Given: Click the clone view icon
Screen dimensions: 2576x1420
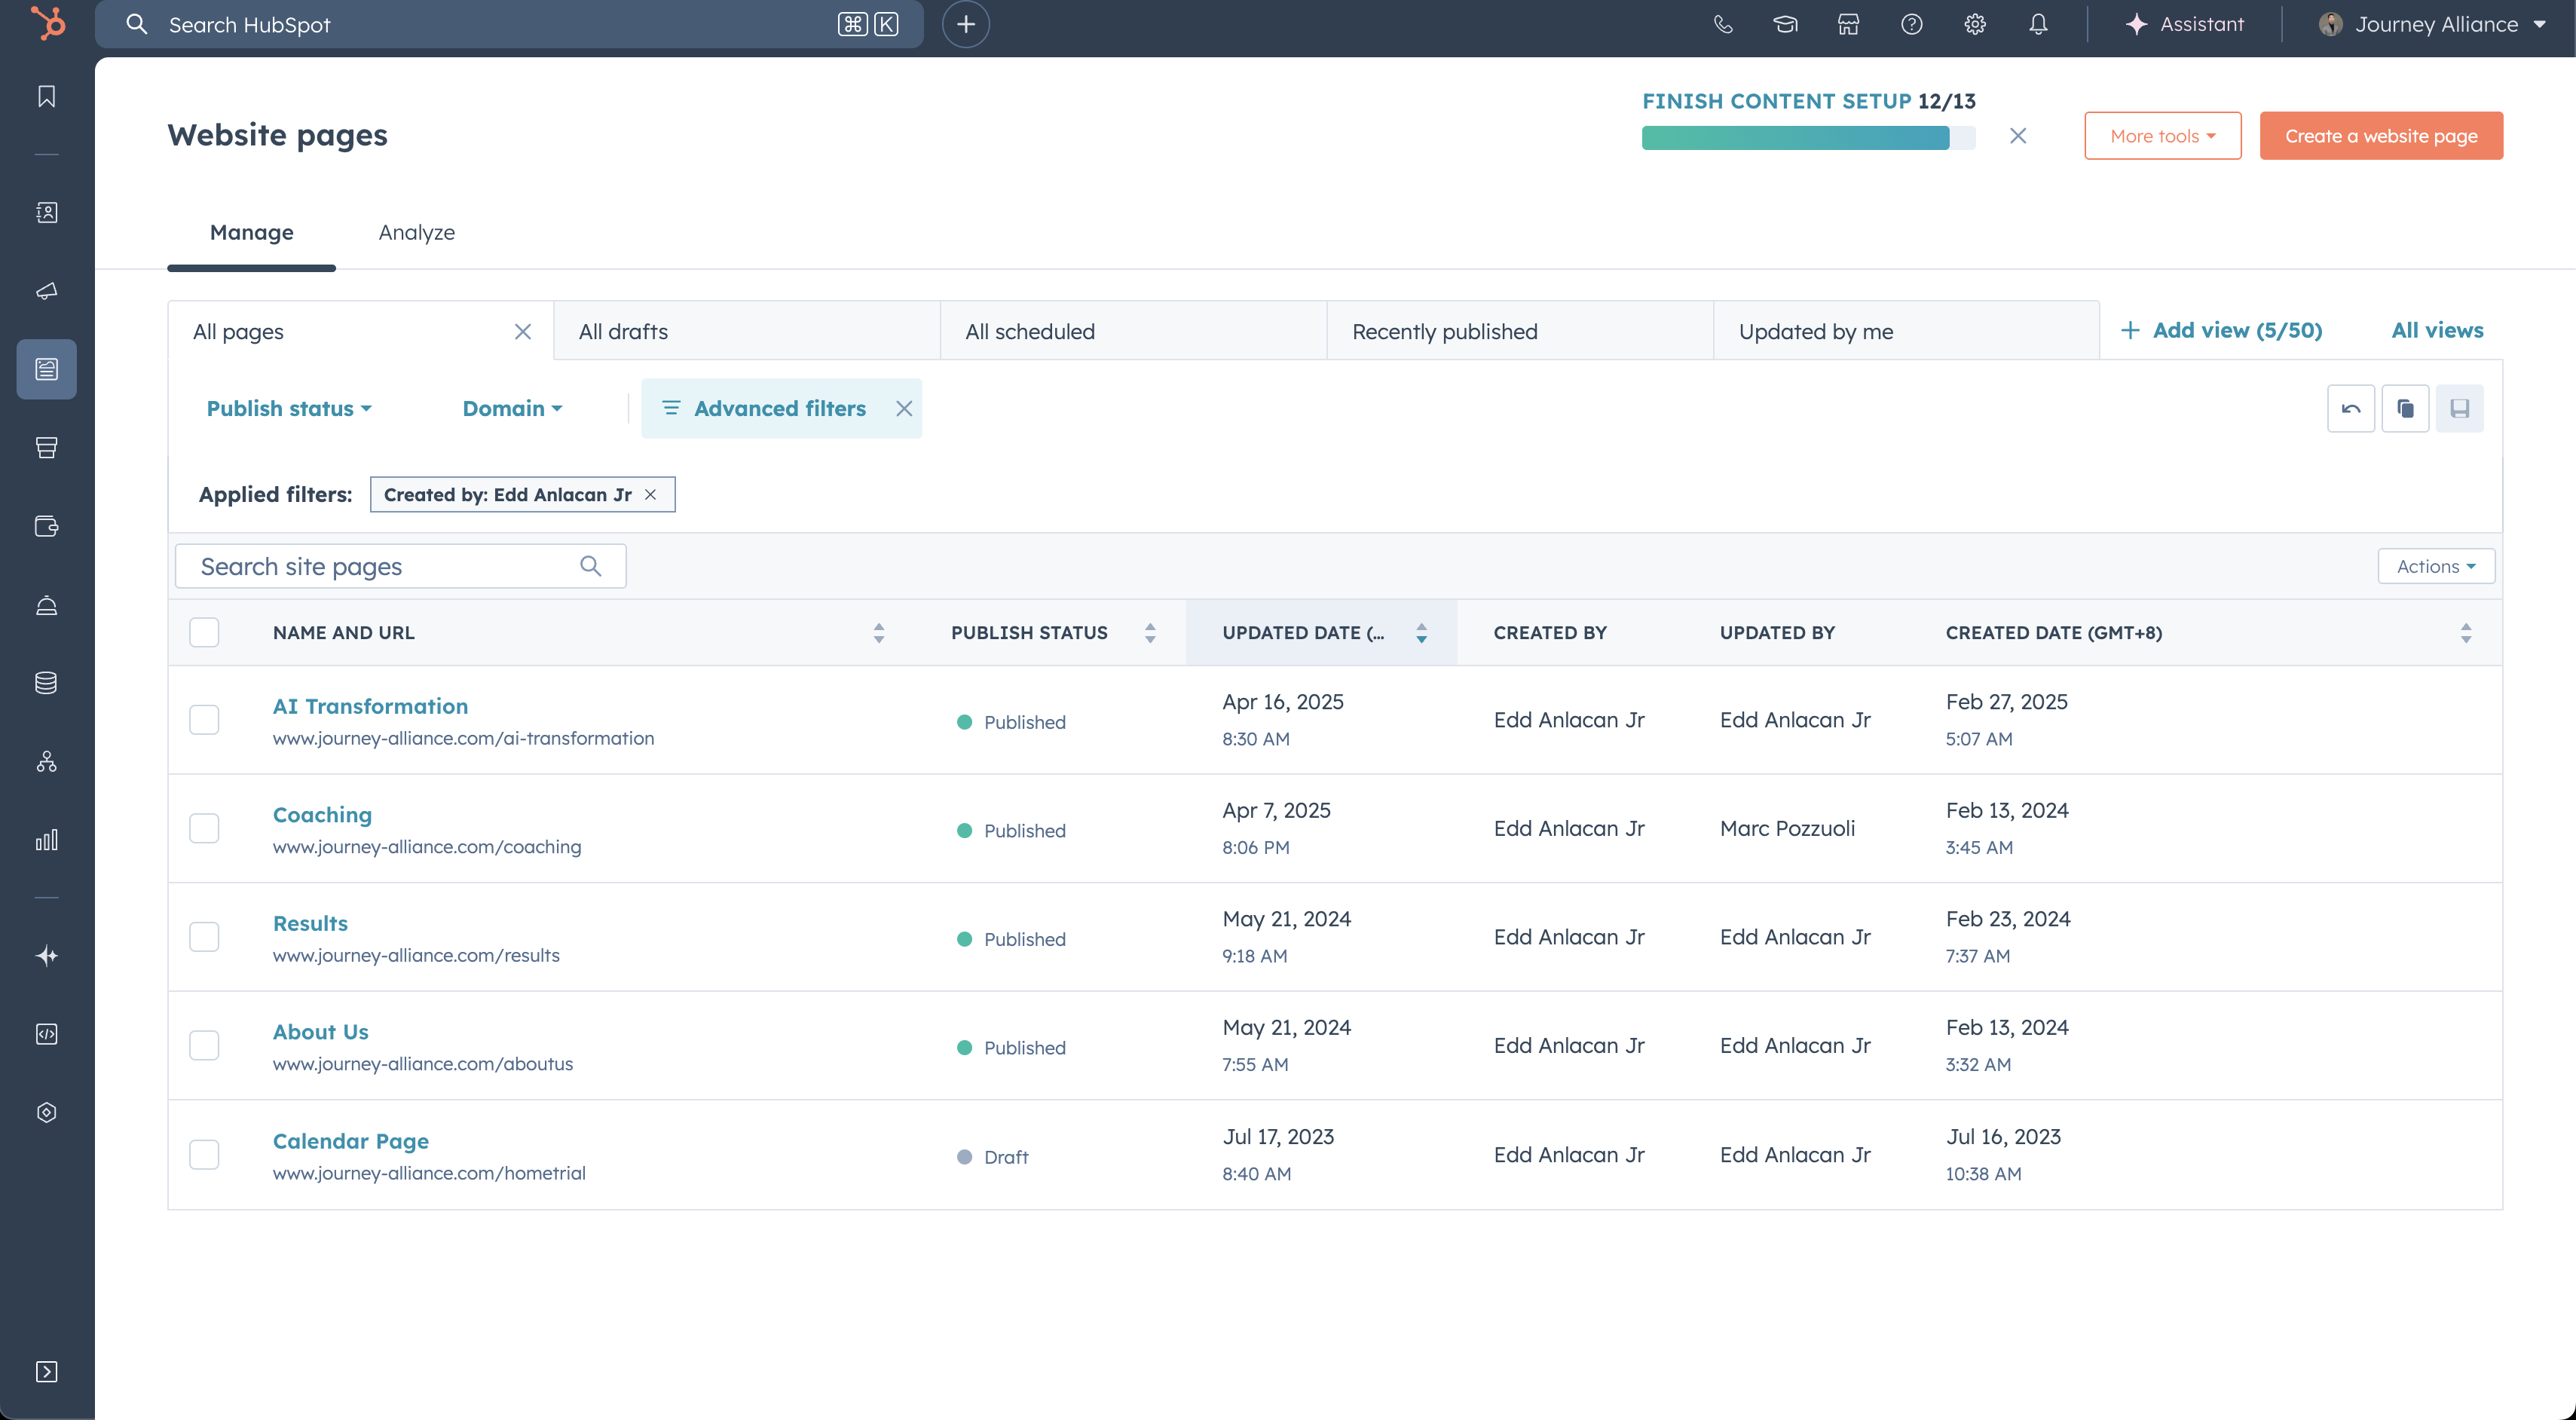Looking at the screenshot, I should [2405, 408].
